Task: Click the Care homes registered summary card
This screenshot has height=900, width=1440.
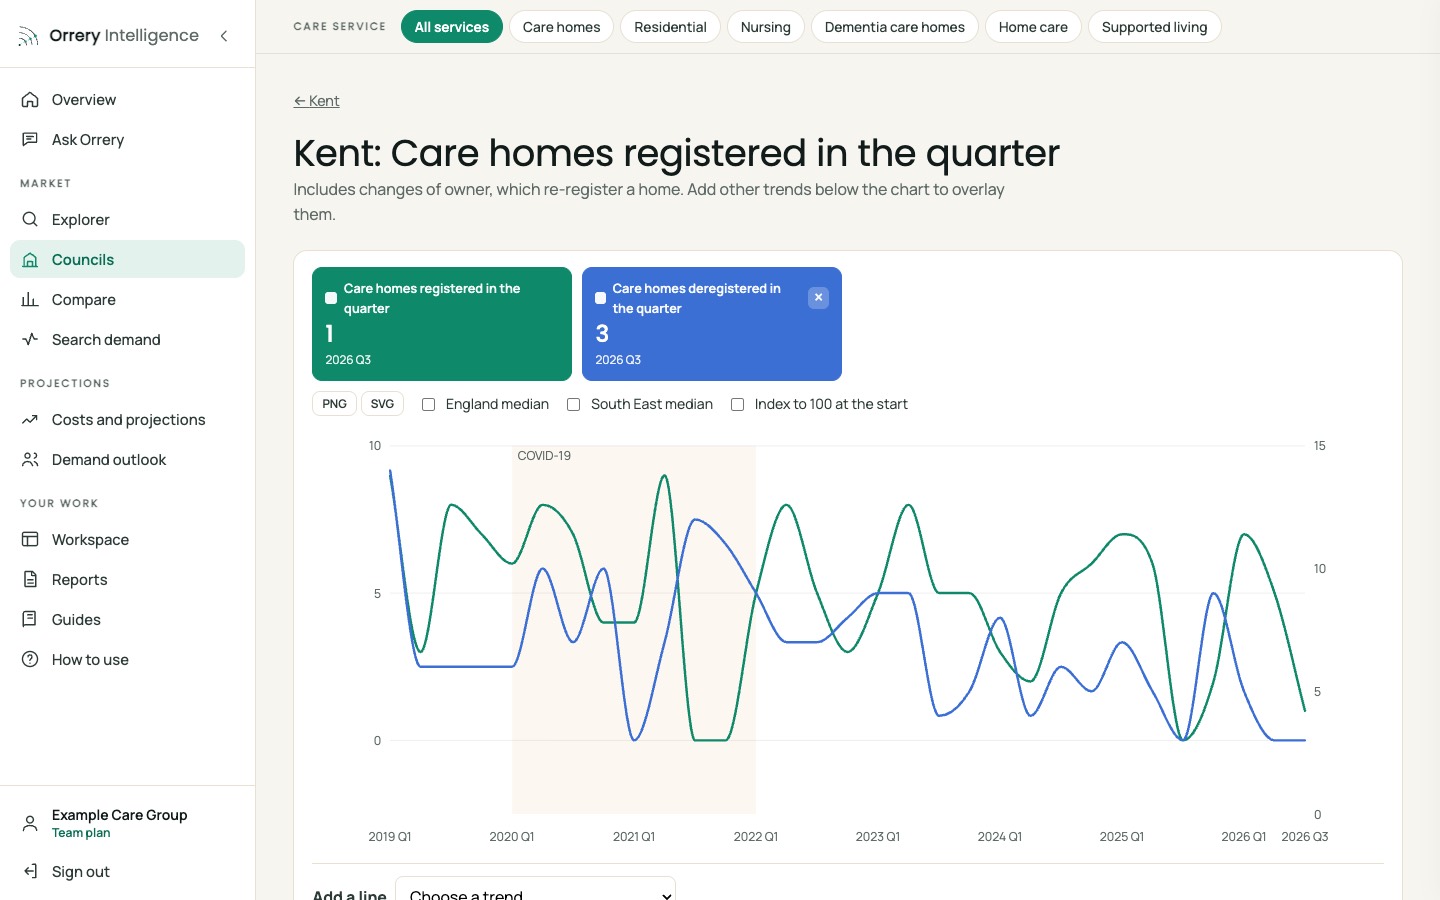Action: (442, 324)
